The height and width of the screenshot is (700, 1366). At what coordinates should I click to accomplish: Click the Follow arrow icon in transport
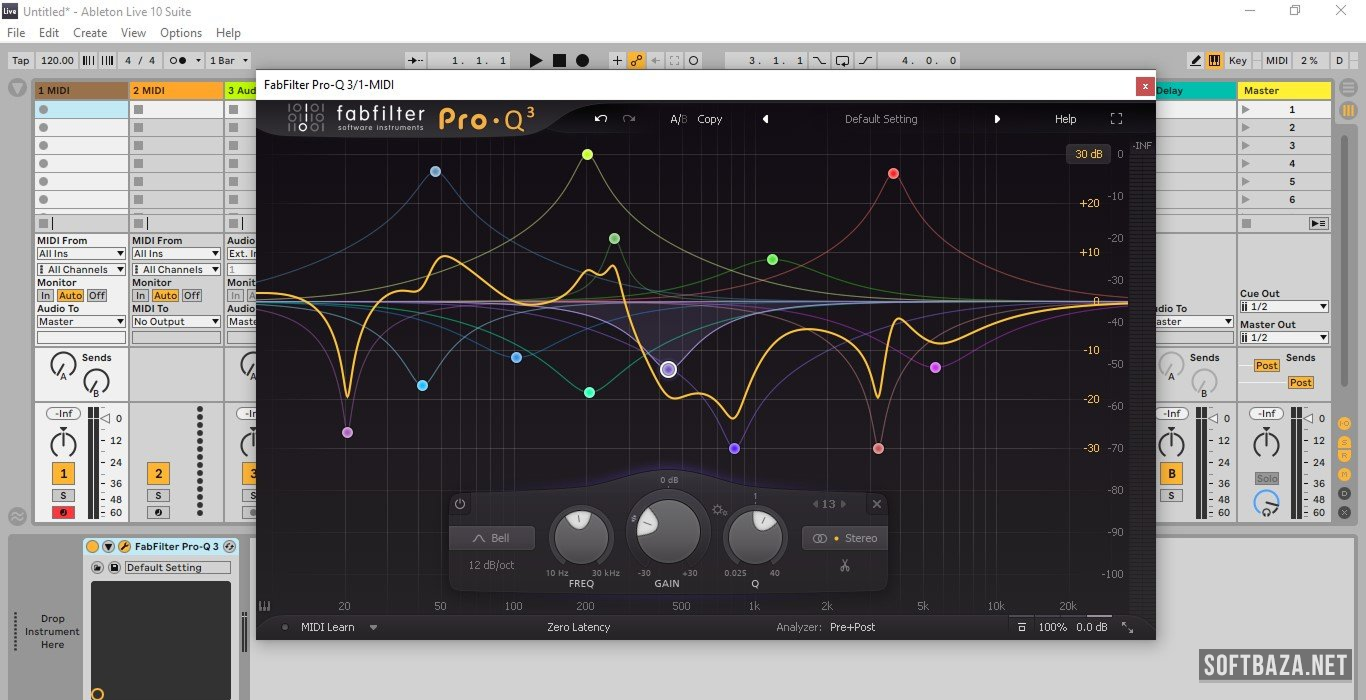(416, 60)
